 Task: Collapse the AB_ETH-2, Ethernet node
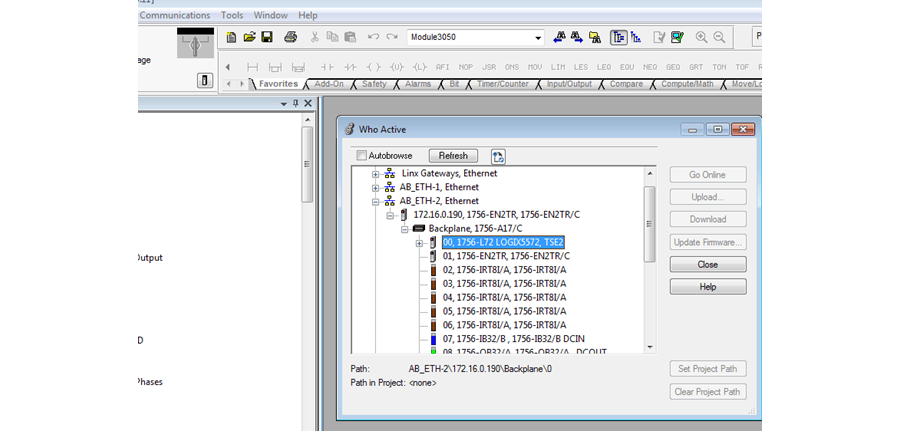(x=376, y=201)
